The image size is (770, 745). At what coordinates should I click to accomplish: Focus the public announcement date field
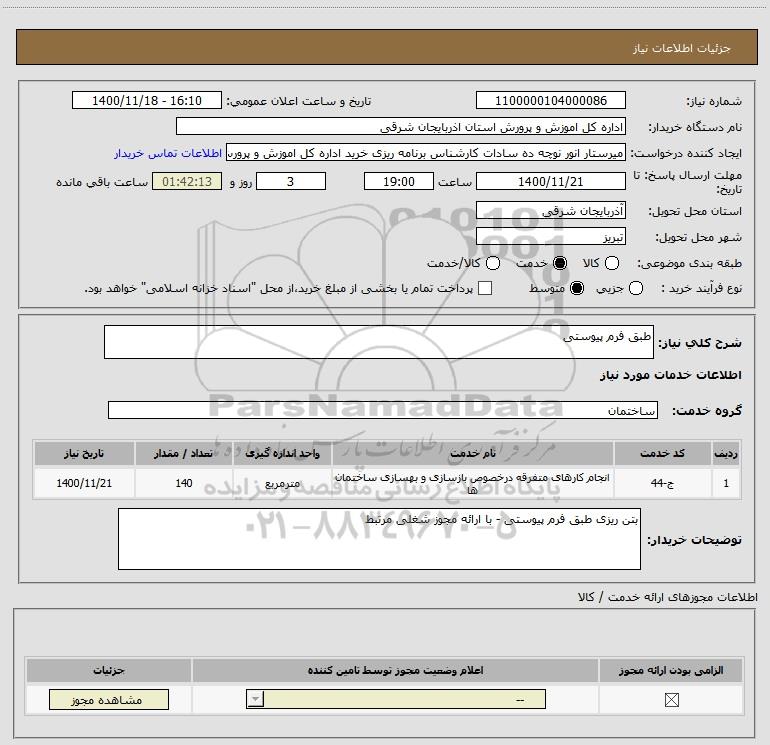147,100
